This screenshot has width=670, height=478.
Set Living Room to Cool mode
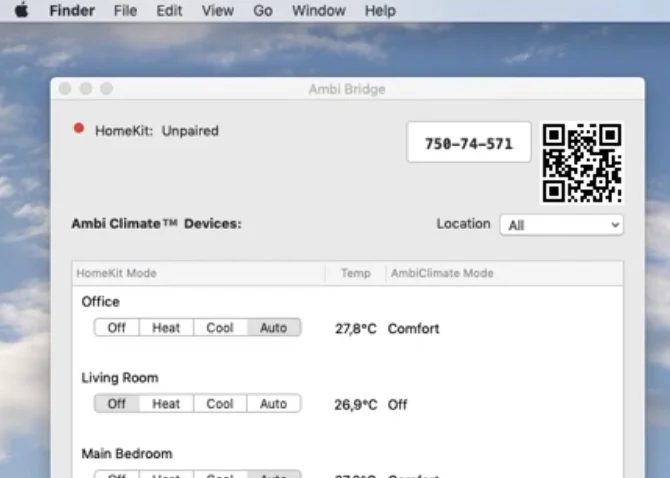[220, 404]
